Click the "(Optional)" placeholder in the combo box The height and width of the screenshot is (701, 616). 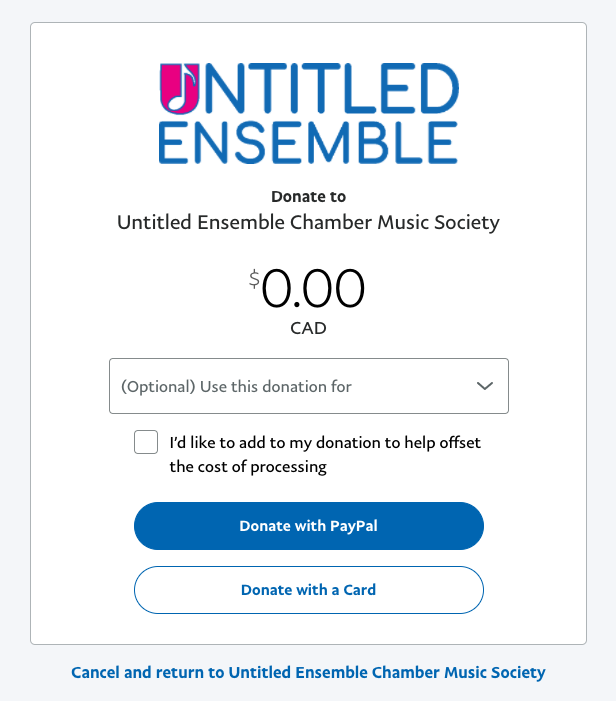pyautogui.click(x=158, y=386)
